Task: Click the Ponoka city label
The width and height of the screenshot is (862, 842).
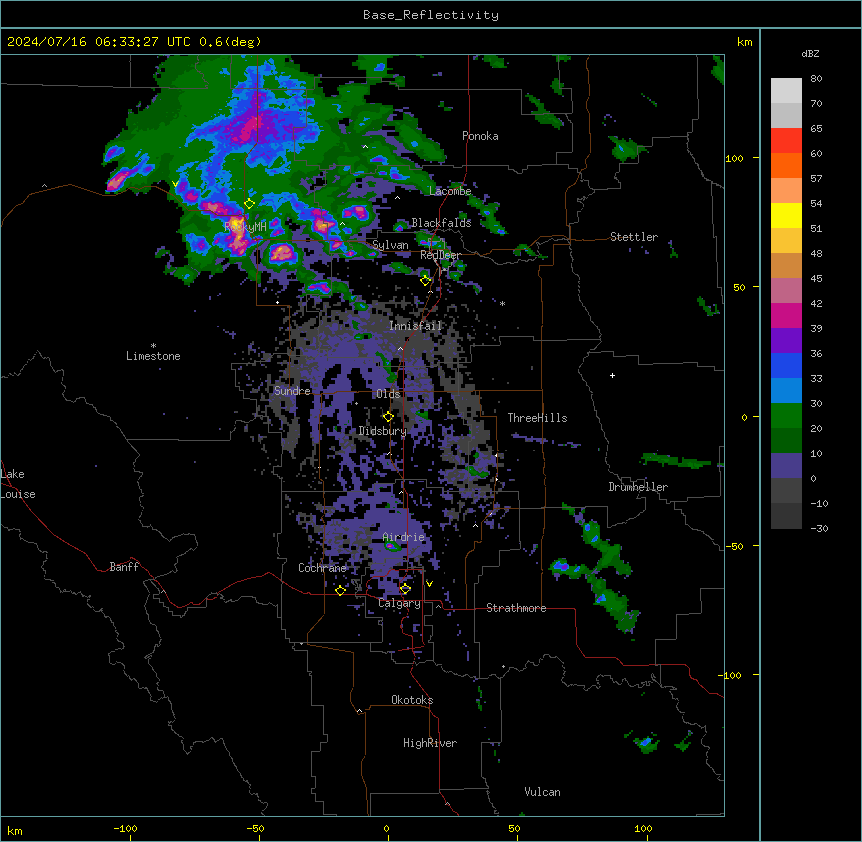Action: point(480,136)
